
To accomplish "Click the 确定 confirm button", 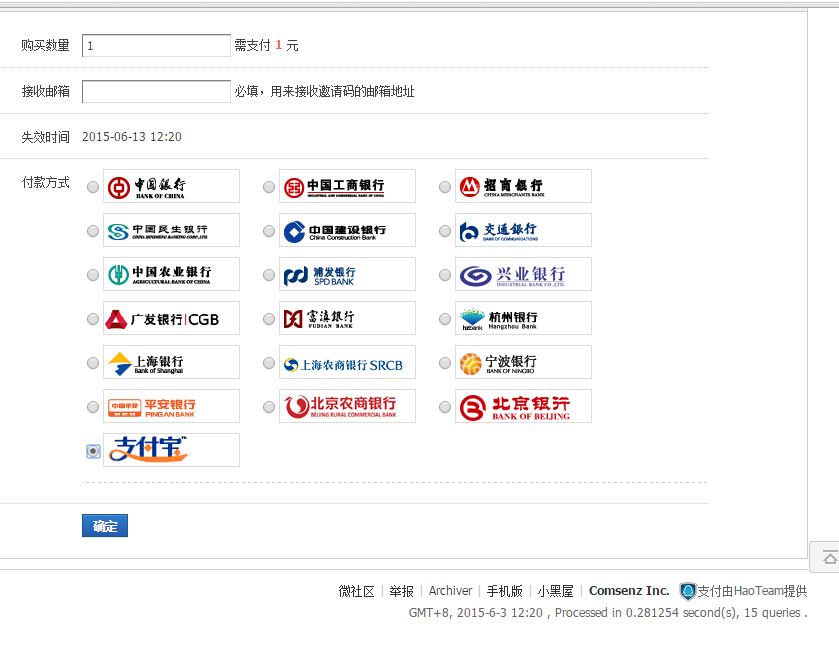I will [x=105, y=525].
